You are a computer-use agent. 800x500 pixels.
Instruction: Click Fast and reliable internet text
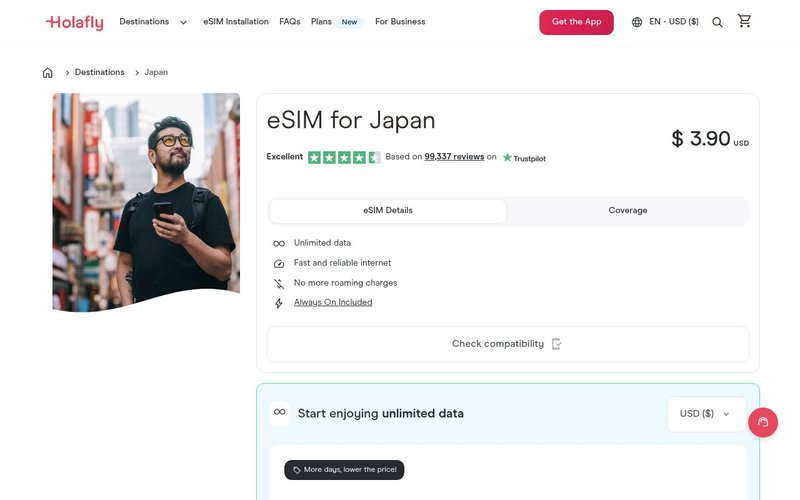(x=342, y=263)
